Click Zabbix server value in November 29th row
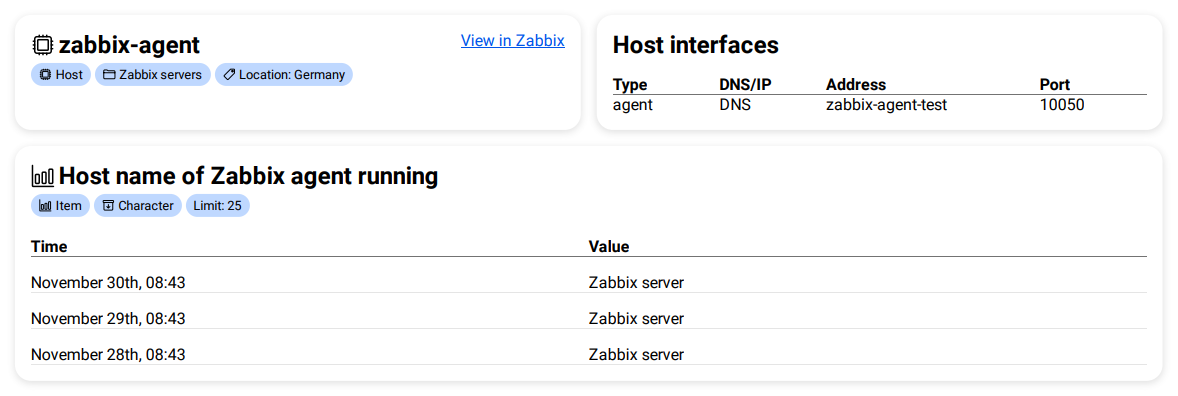This screenshot has height=396, width=1178. point(636,319)
